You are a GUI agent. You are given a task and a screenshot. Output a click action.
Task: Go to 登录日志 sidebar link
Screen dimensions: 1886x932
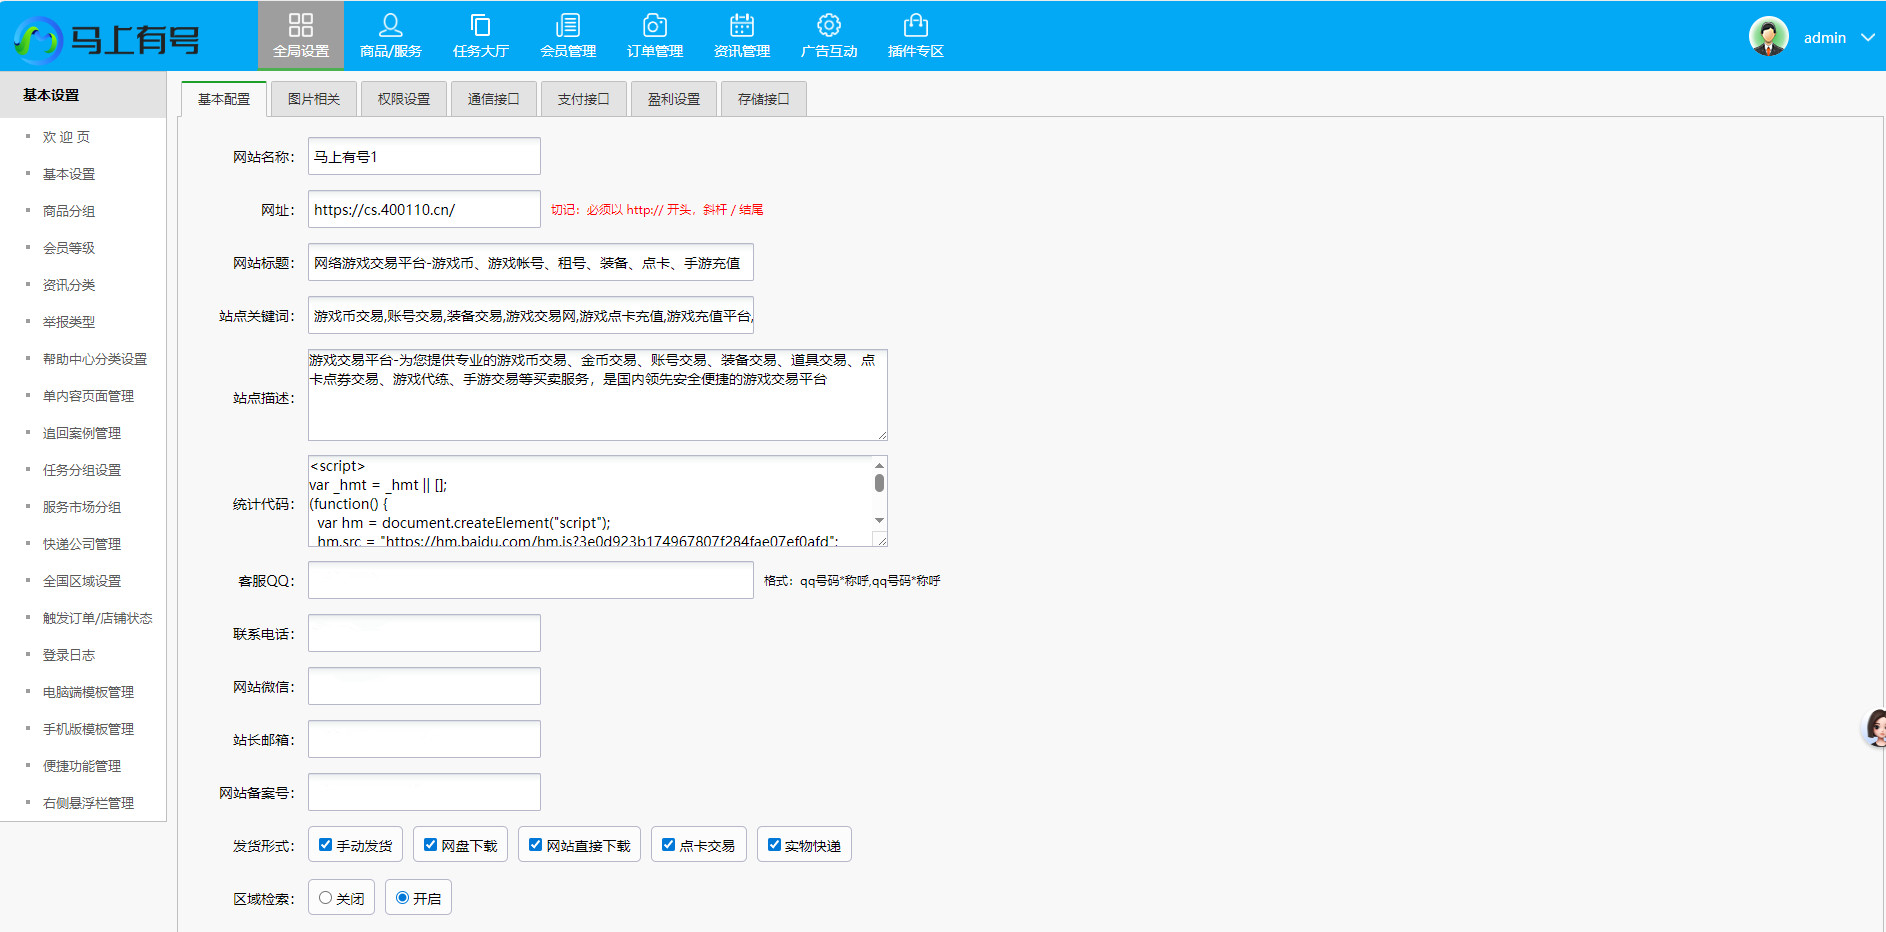click(69, 655)
